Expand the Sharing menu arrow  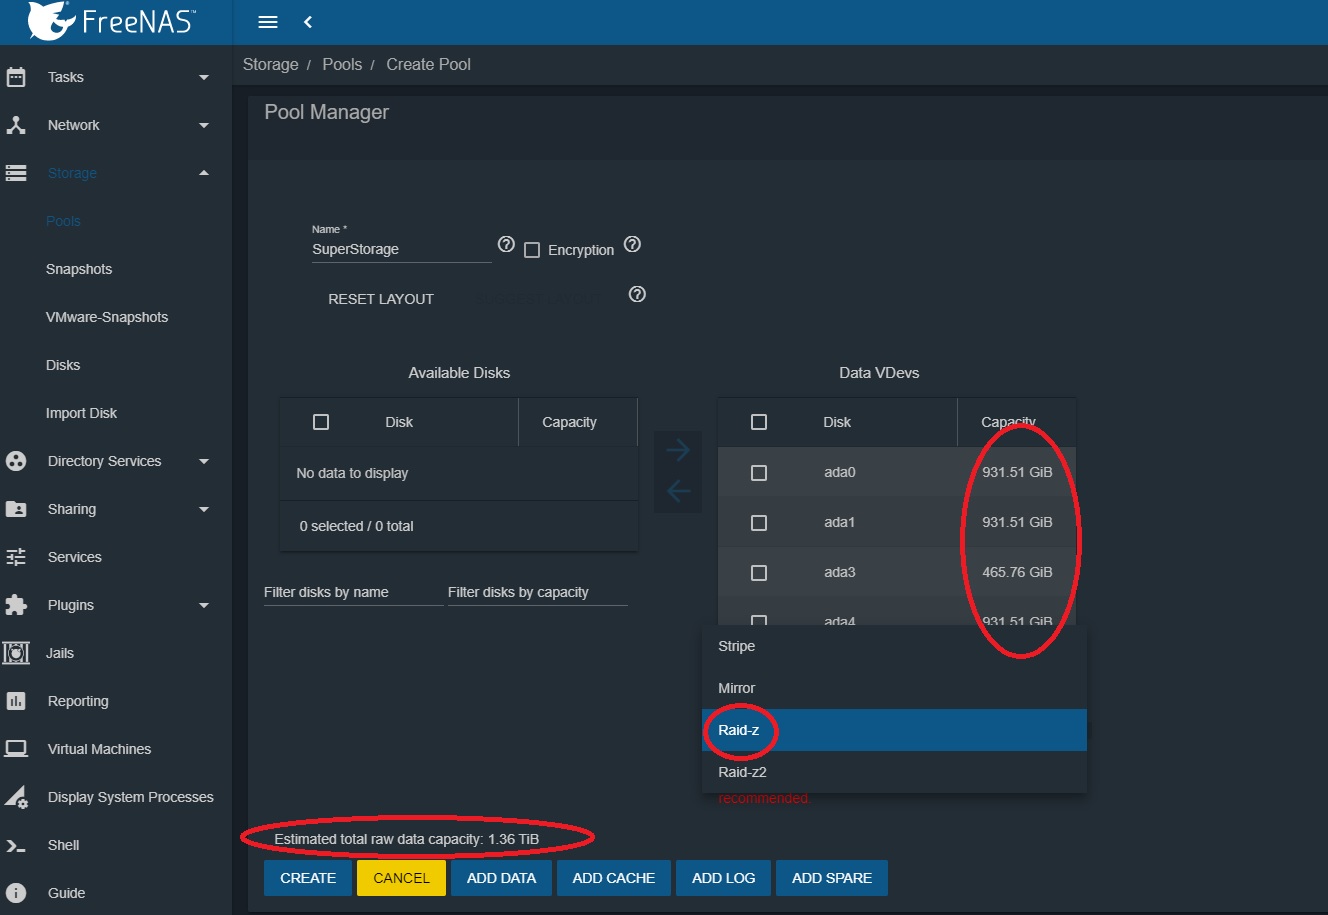click(204, 509)
